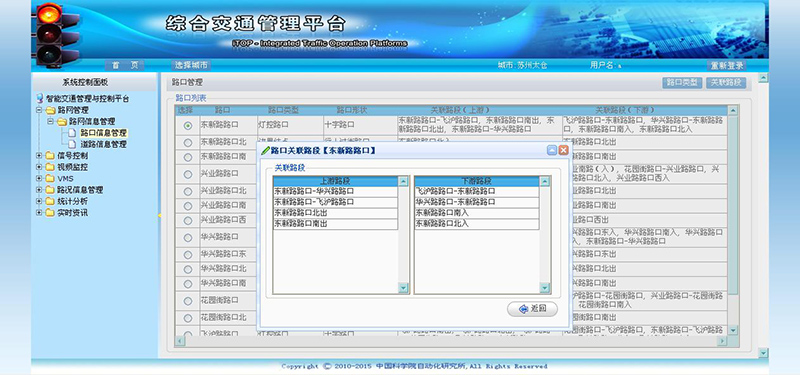Viewport: 800px width, 375px height.
Task: Expand the 实时资讯 tree node
Action: tap(39, 213)
